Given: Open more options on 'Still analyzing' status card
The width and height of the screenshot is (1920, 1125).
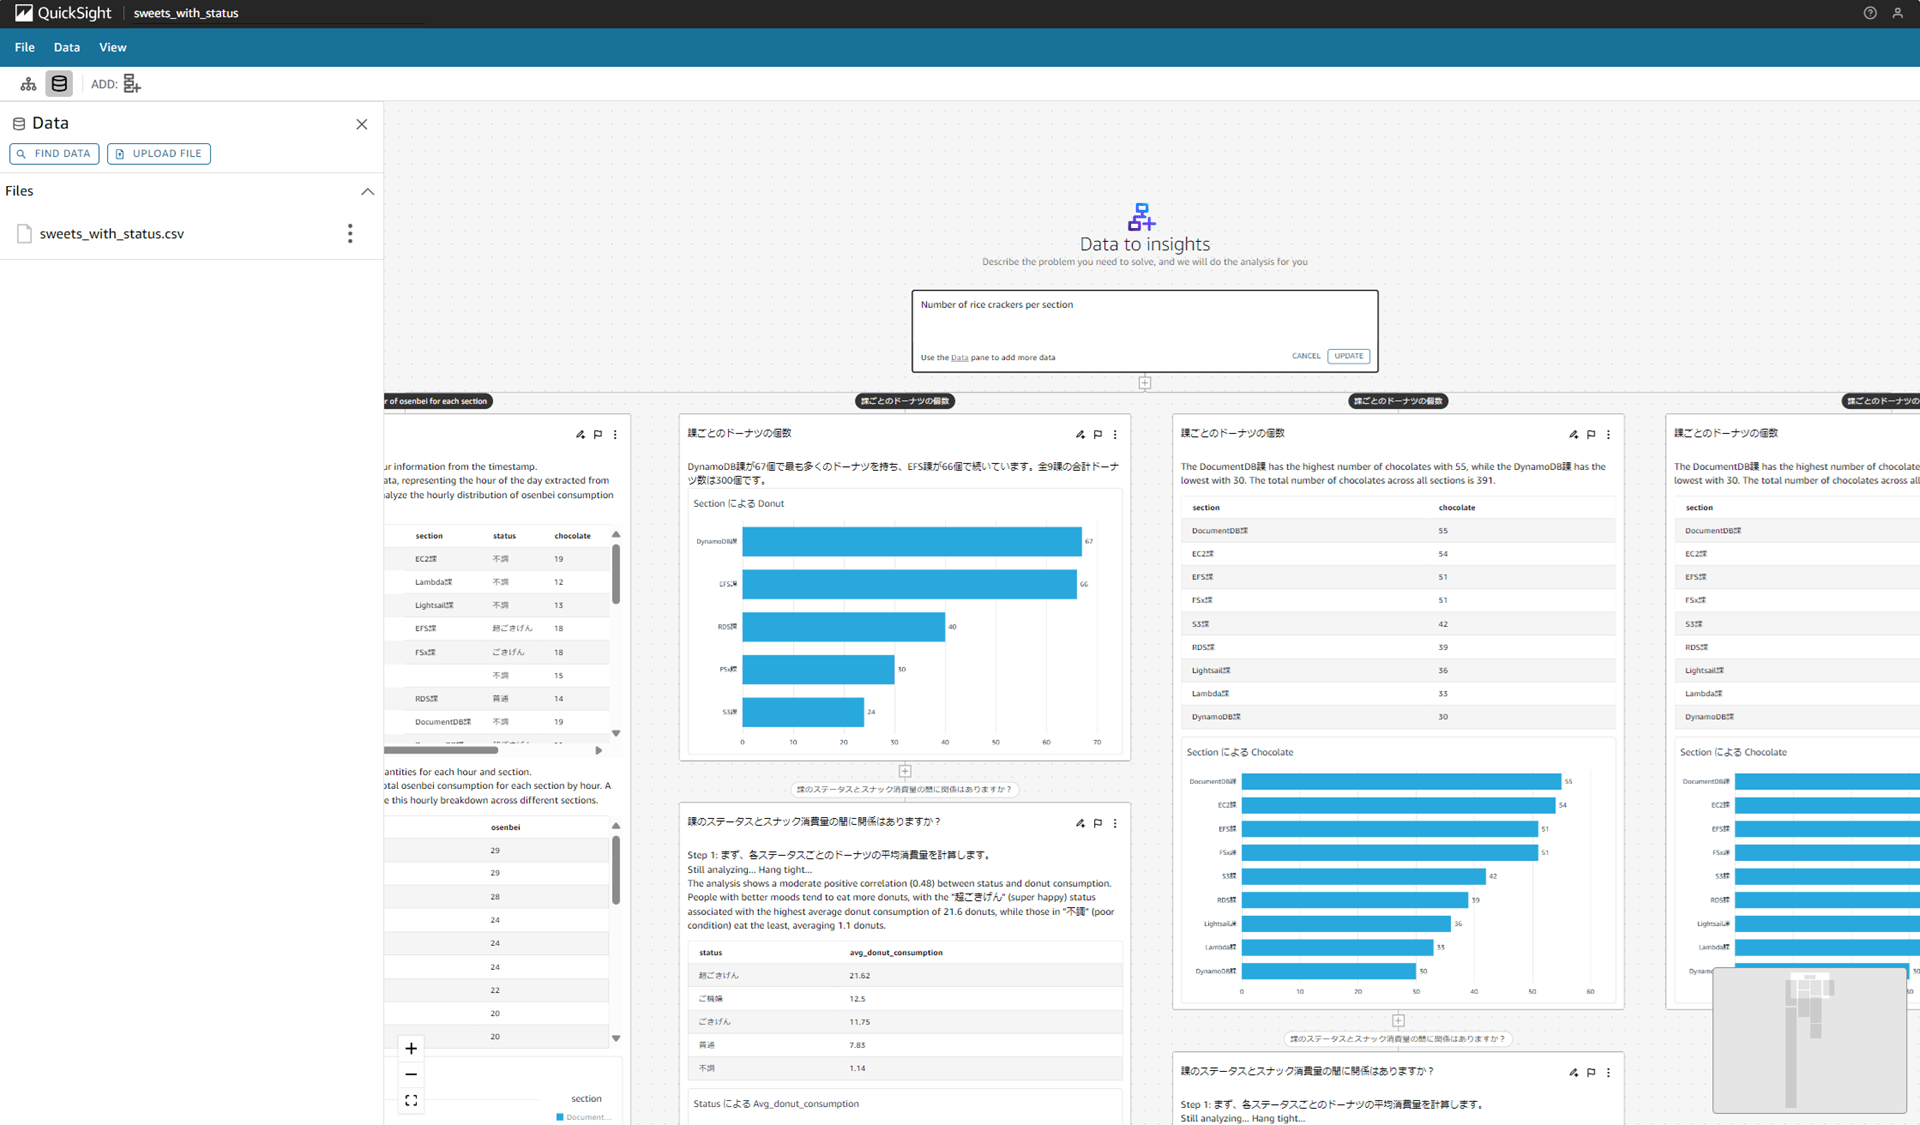Looking at the screenshot, I should click(x=1608, y=1073).
